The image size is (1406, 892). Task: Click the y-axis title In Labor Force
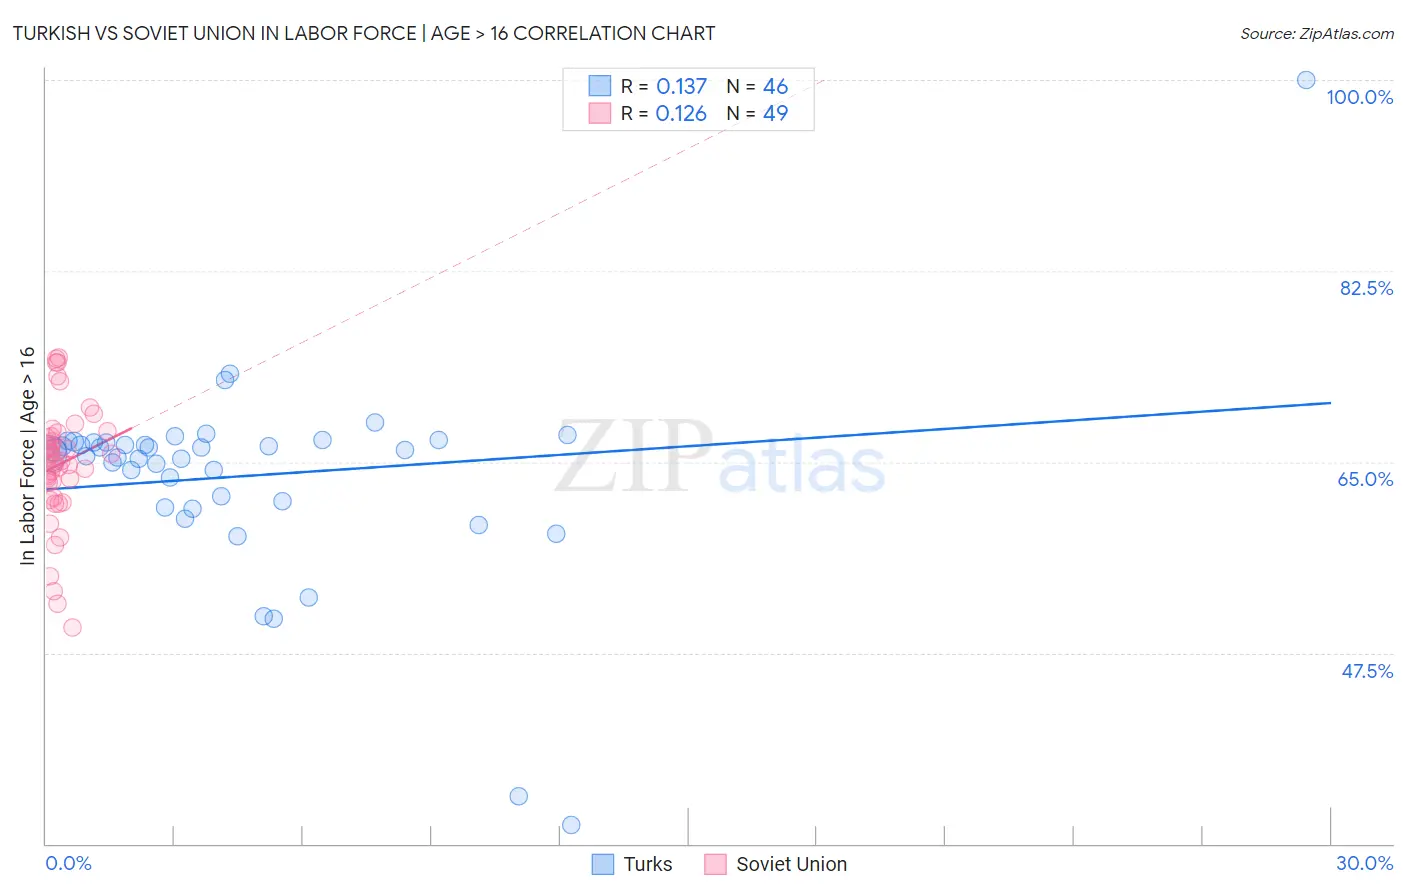27,456
